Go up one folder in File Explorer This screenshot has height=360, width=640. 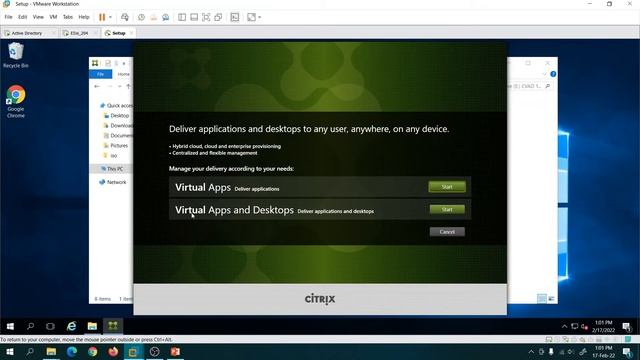tap(129, 87)
